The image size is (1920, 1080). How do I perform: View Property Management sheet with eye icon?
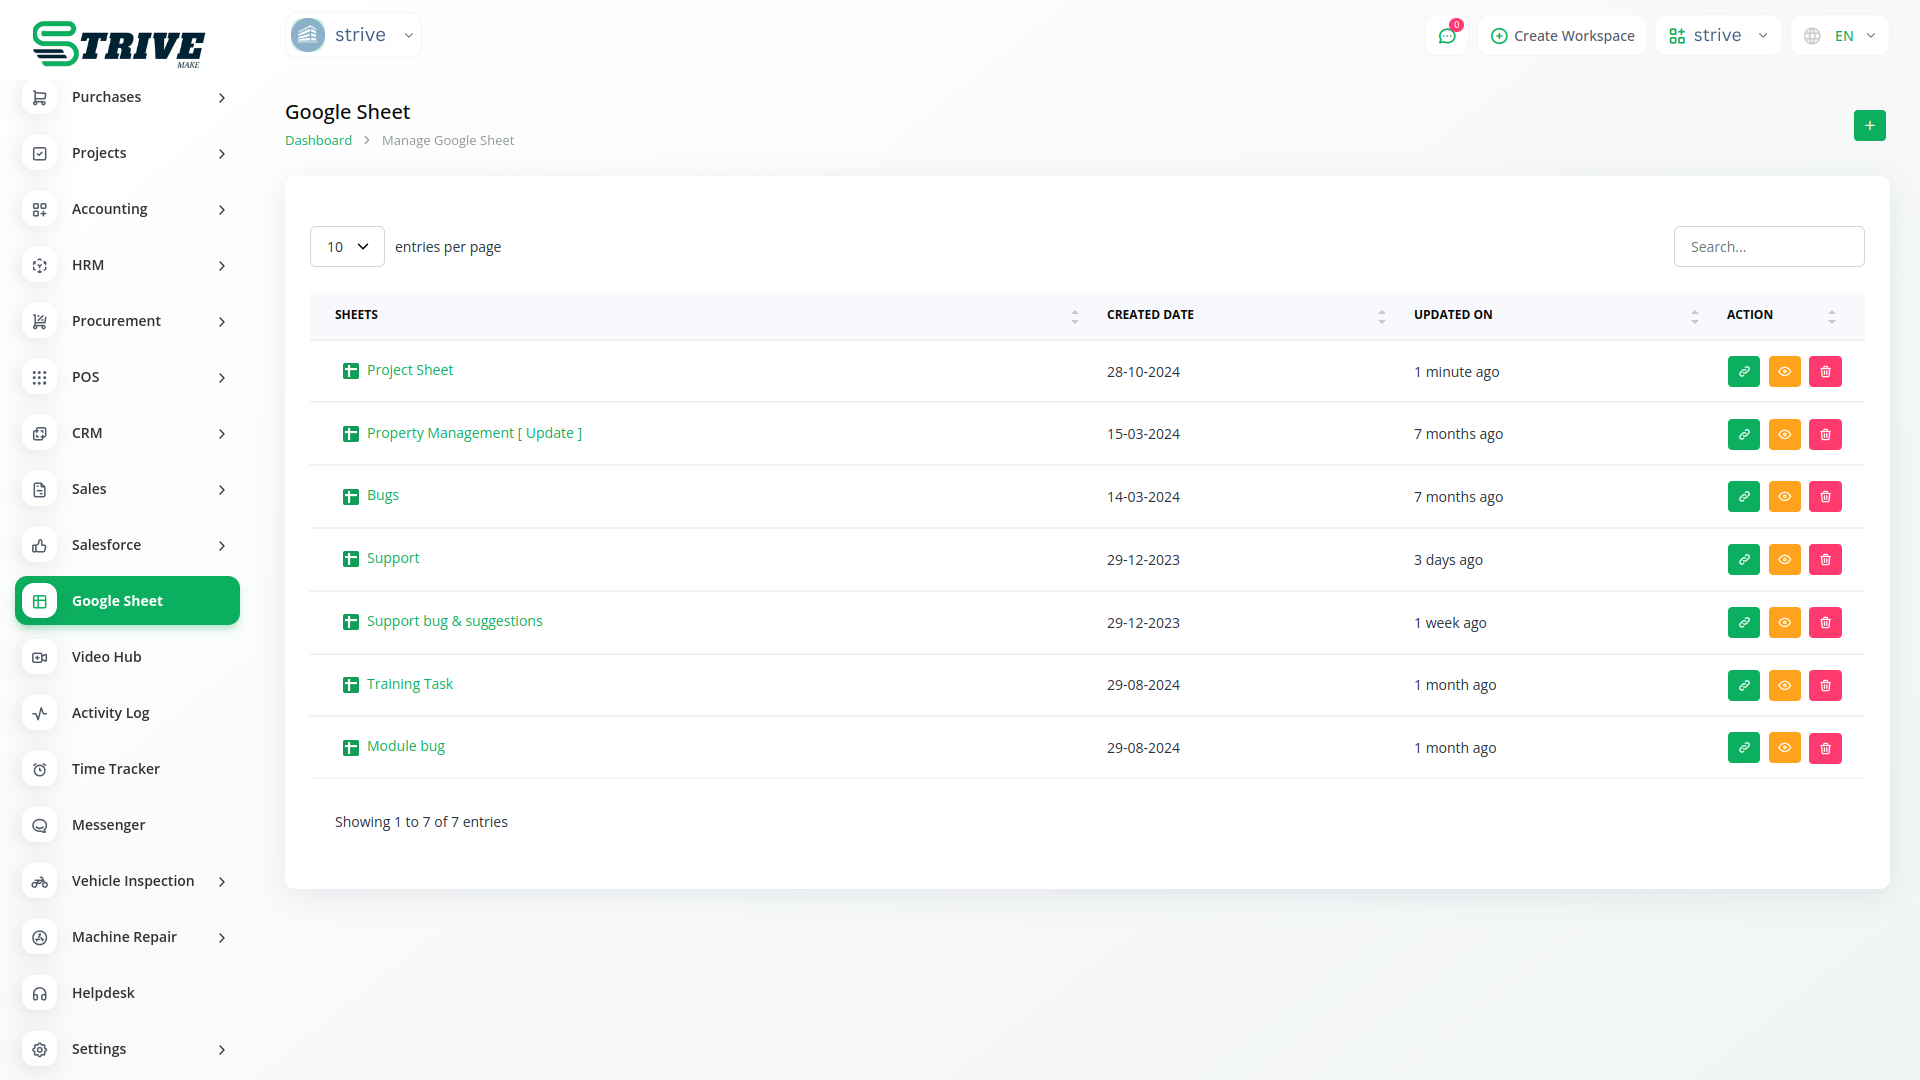click(1784, 434)
